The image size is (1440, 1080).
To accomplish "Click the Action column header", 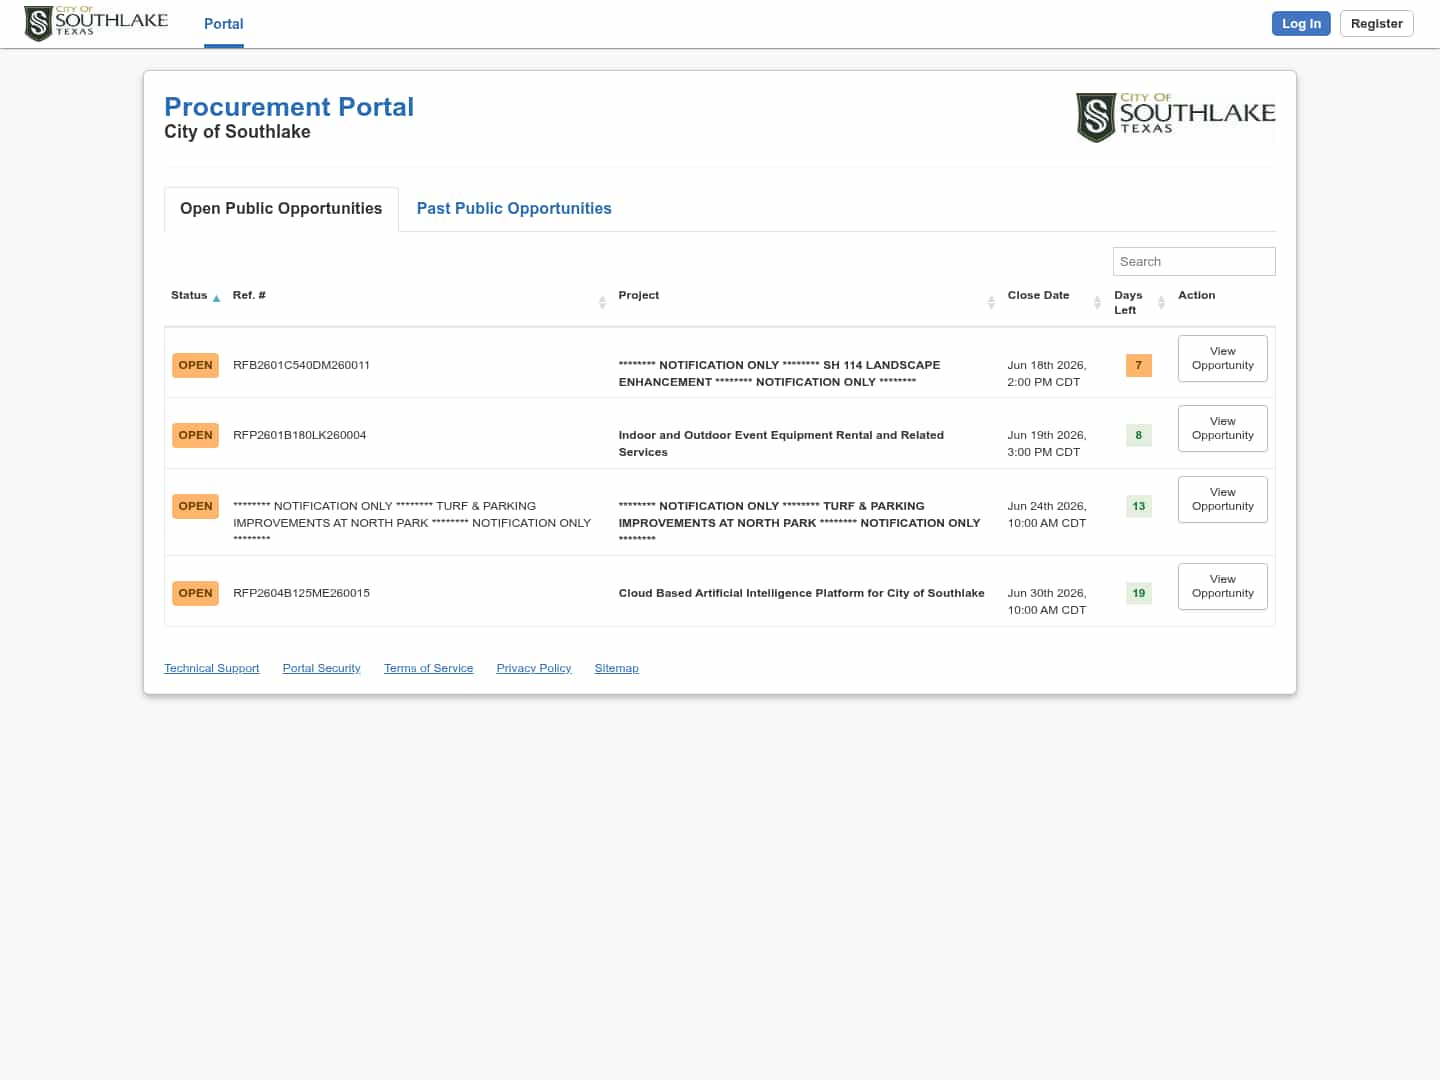I will pos(1196,295).
